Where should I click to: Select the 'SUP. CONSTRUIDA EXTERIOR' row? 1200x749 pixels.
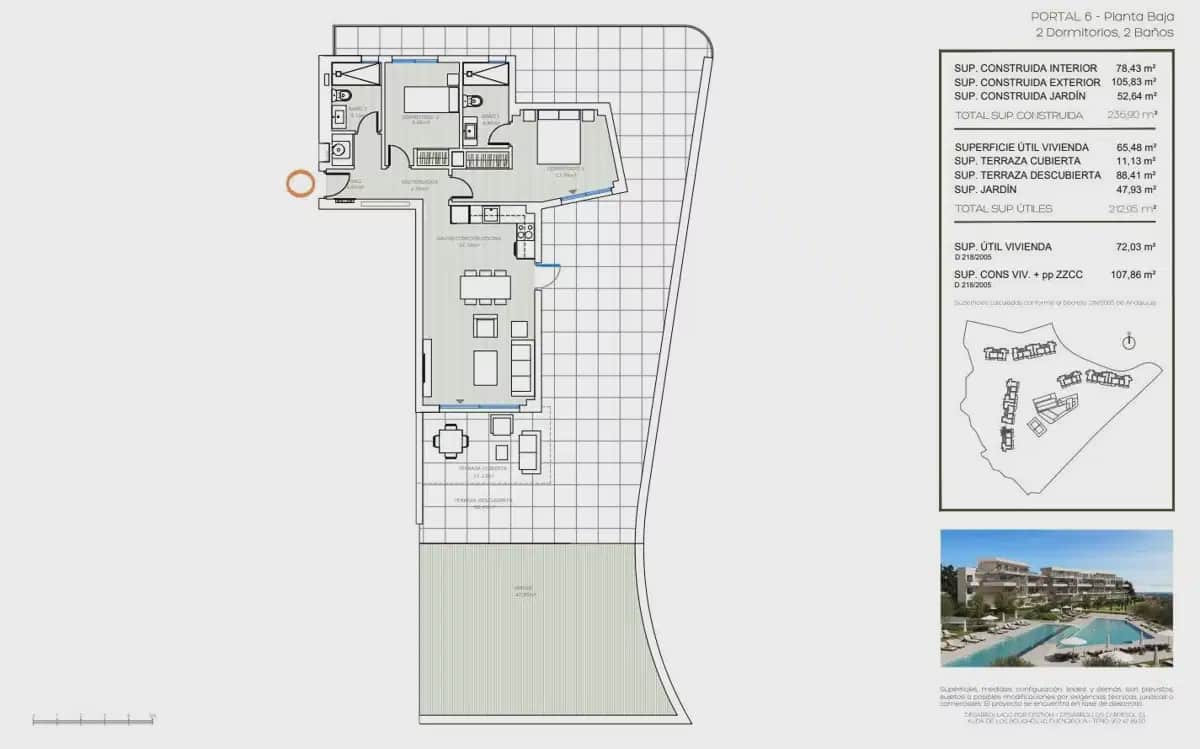tap(1056, 82)
